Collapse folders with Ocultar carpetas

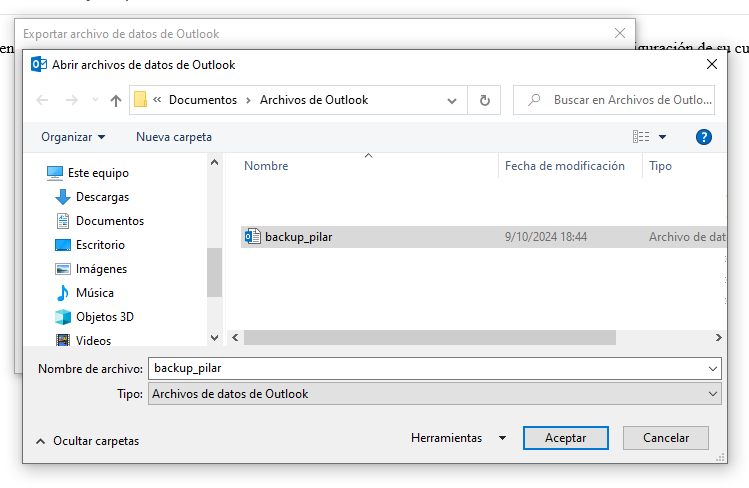(x=87, y=441)
